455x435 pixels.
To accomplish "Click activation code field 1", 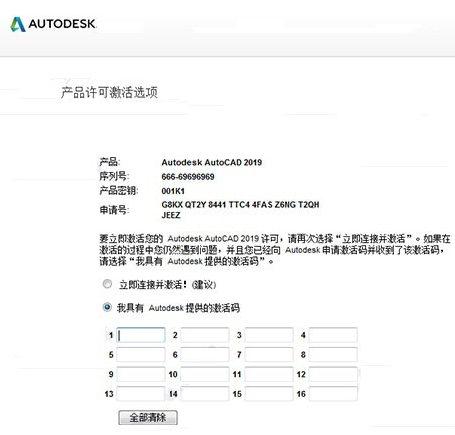I will (x=141, y=335).
